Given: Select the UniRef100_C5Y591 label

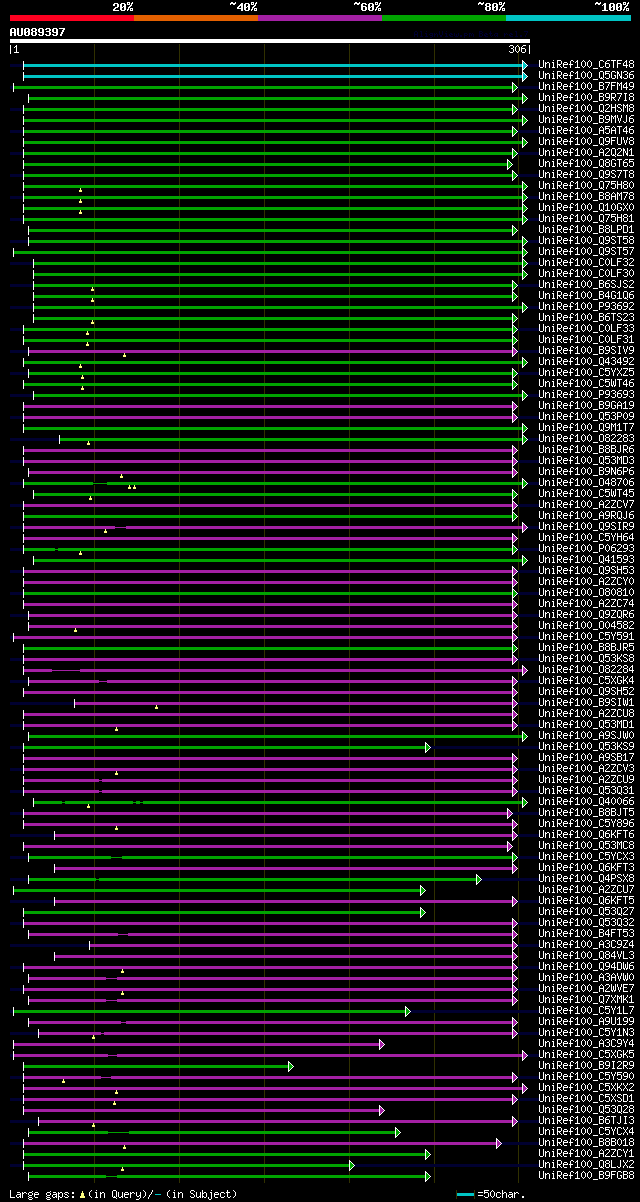Looking at the screenshot, I should [x=586, y=636].
